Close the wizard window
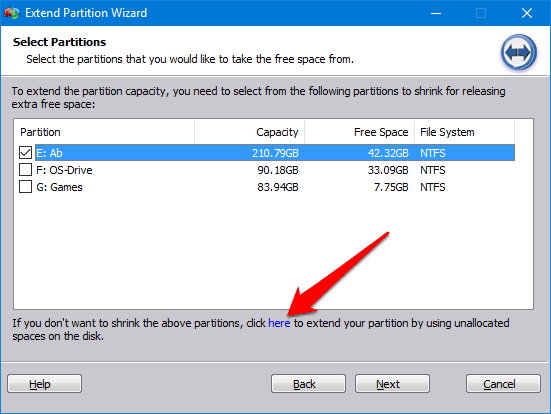Viewport: 551px width, 414px height. tap(526, 13)
